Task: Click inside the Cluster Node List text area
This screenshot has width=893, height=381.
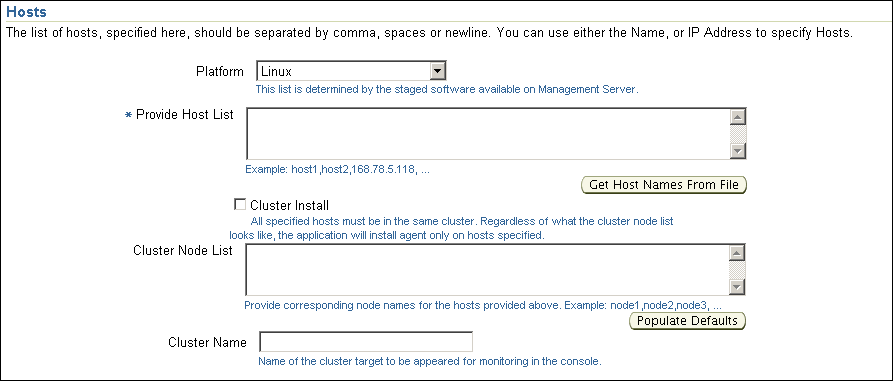Action: 488,270
